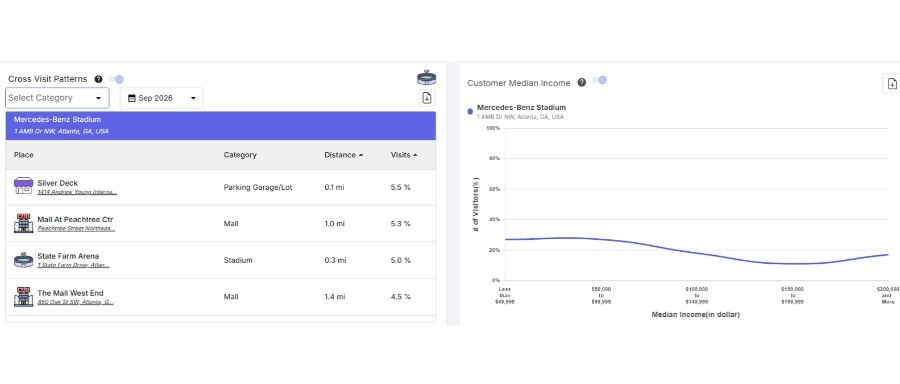Click the Mall At Peachtree Ctr icon
Screen dimensions: 900x384
[24, 223]
